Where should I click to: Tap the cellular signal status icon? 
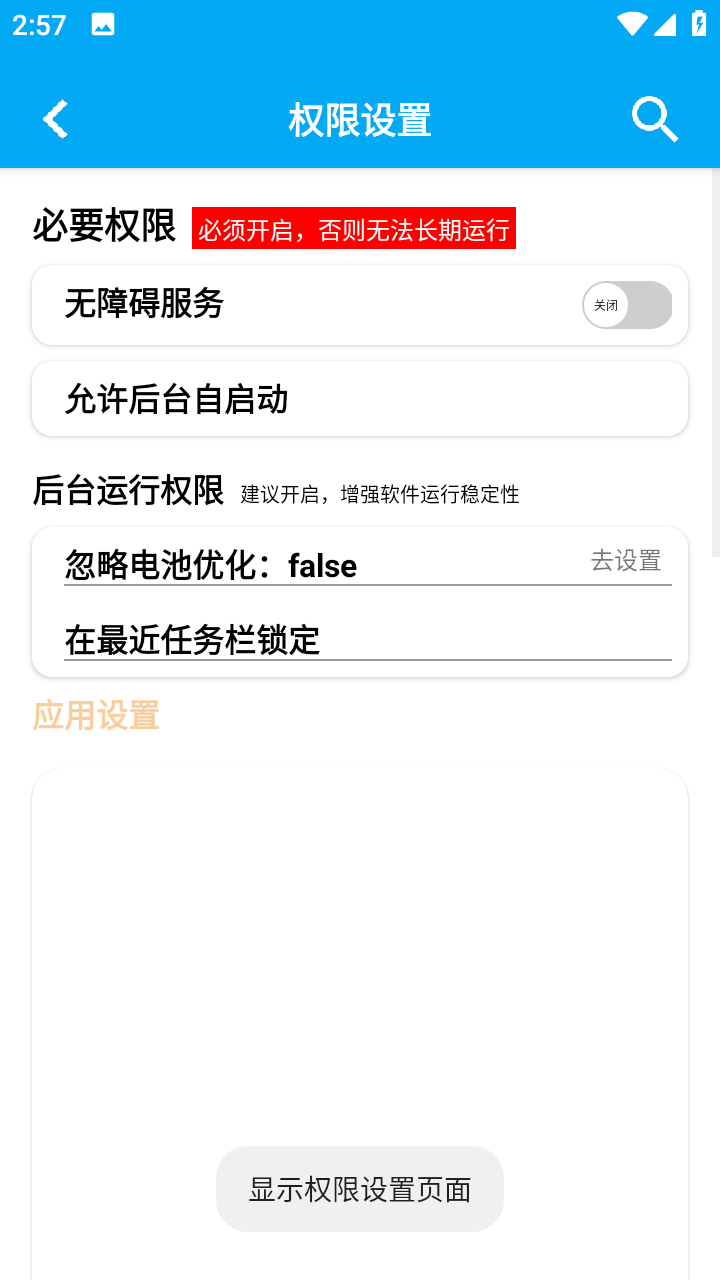coord(665,24)
